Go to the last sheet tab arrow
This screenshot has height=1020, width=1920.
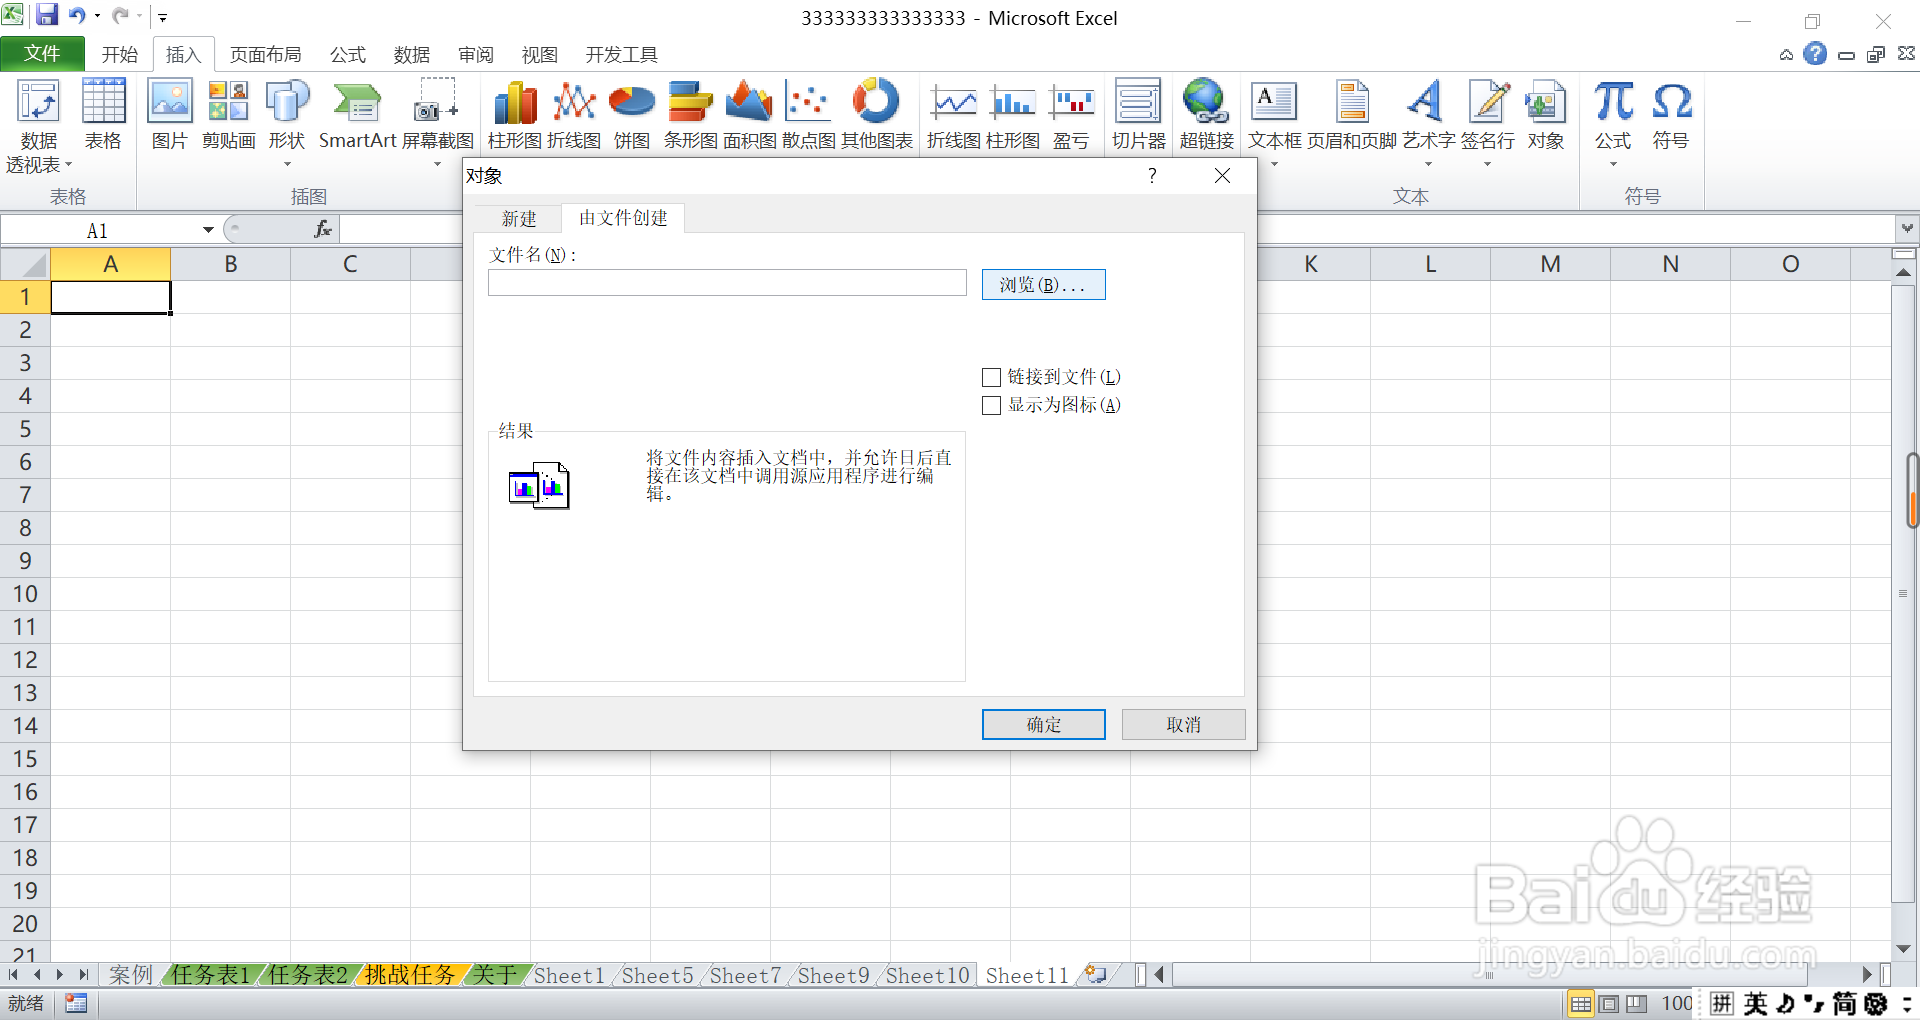(x=83, y=974)
